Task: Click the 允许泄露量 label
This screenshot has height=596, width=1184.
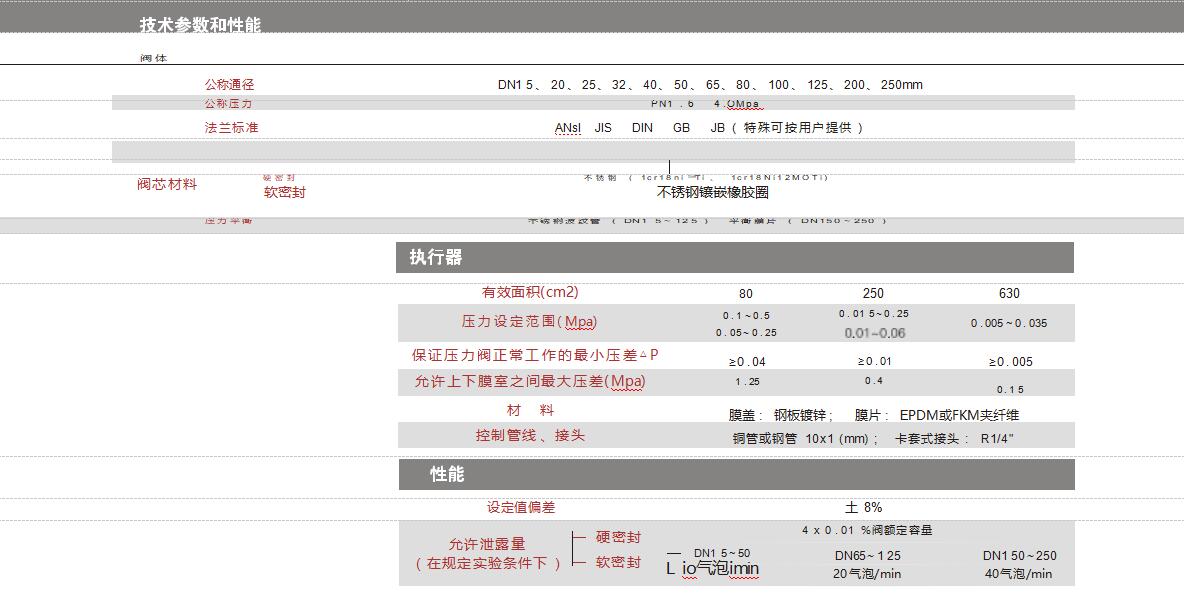Action: [487, 544]
